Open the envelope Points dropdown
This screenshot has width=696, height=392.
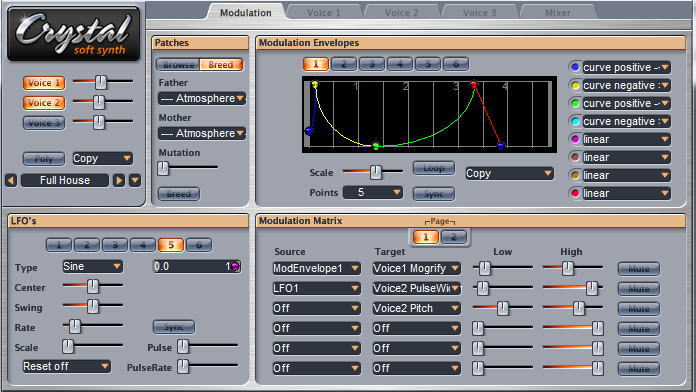tap(373, 193)
